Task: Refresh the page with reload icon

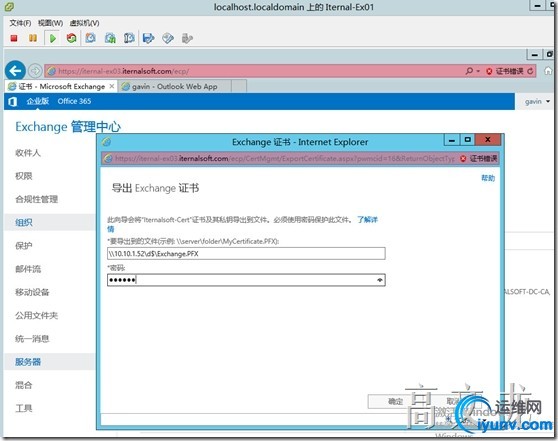Action: [x=530, y=71]
